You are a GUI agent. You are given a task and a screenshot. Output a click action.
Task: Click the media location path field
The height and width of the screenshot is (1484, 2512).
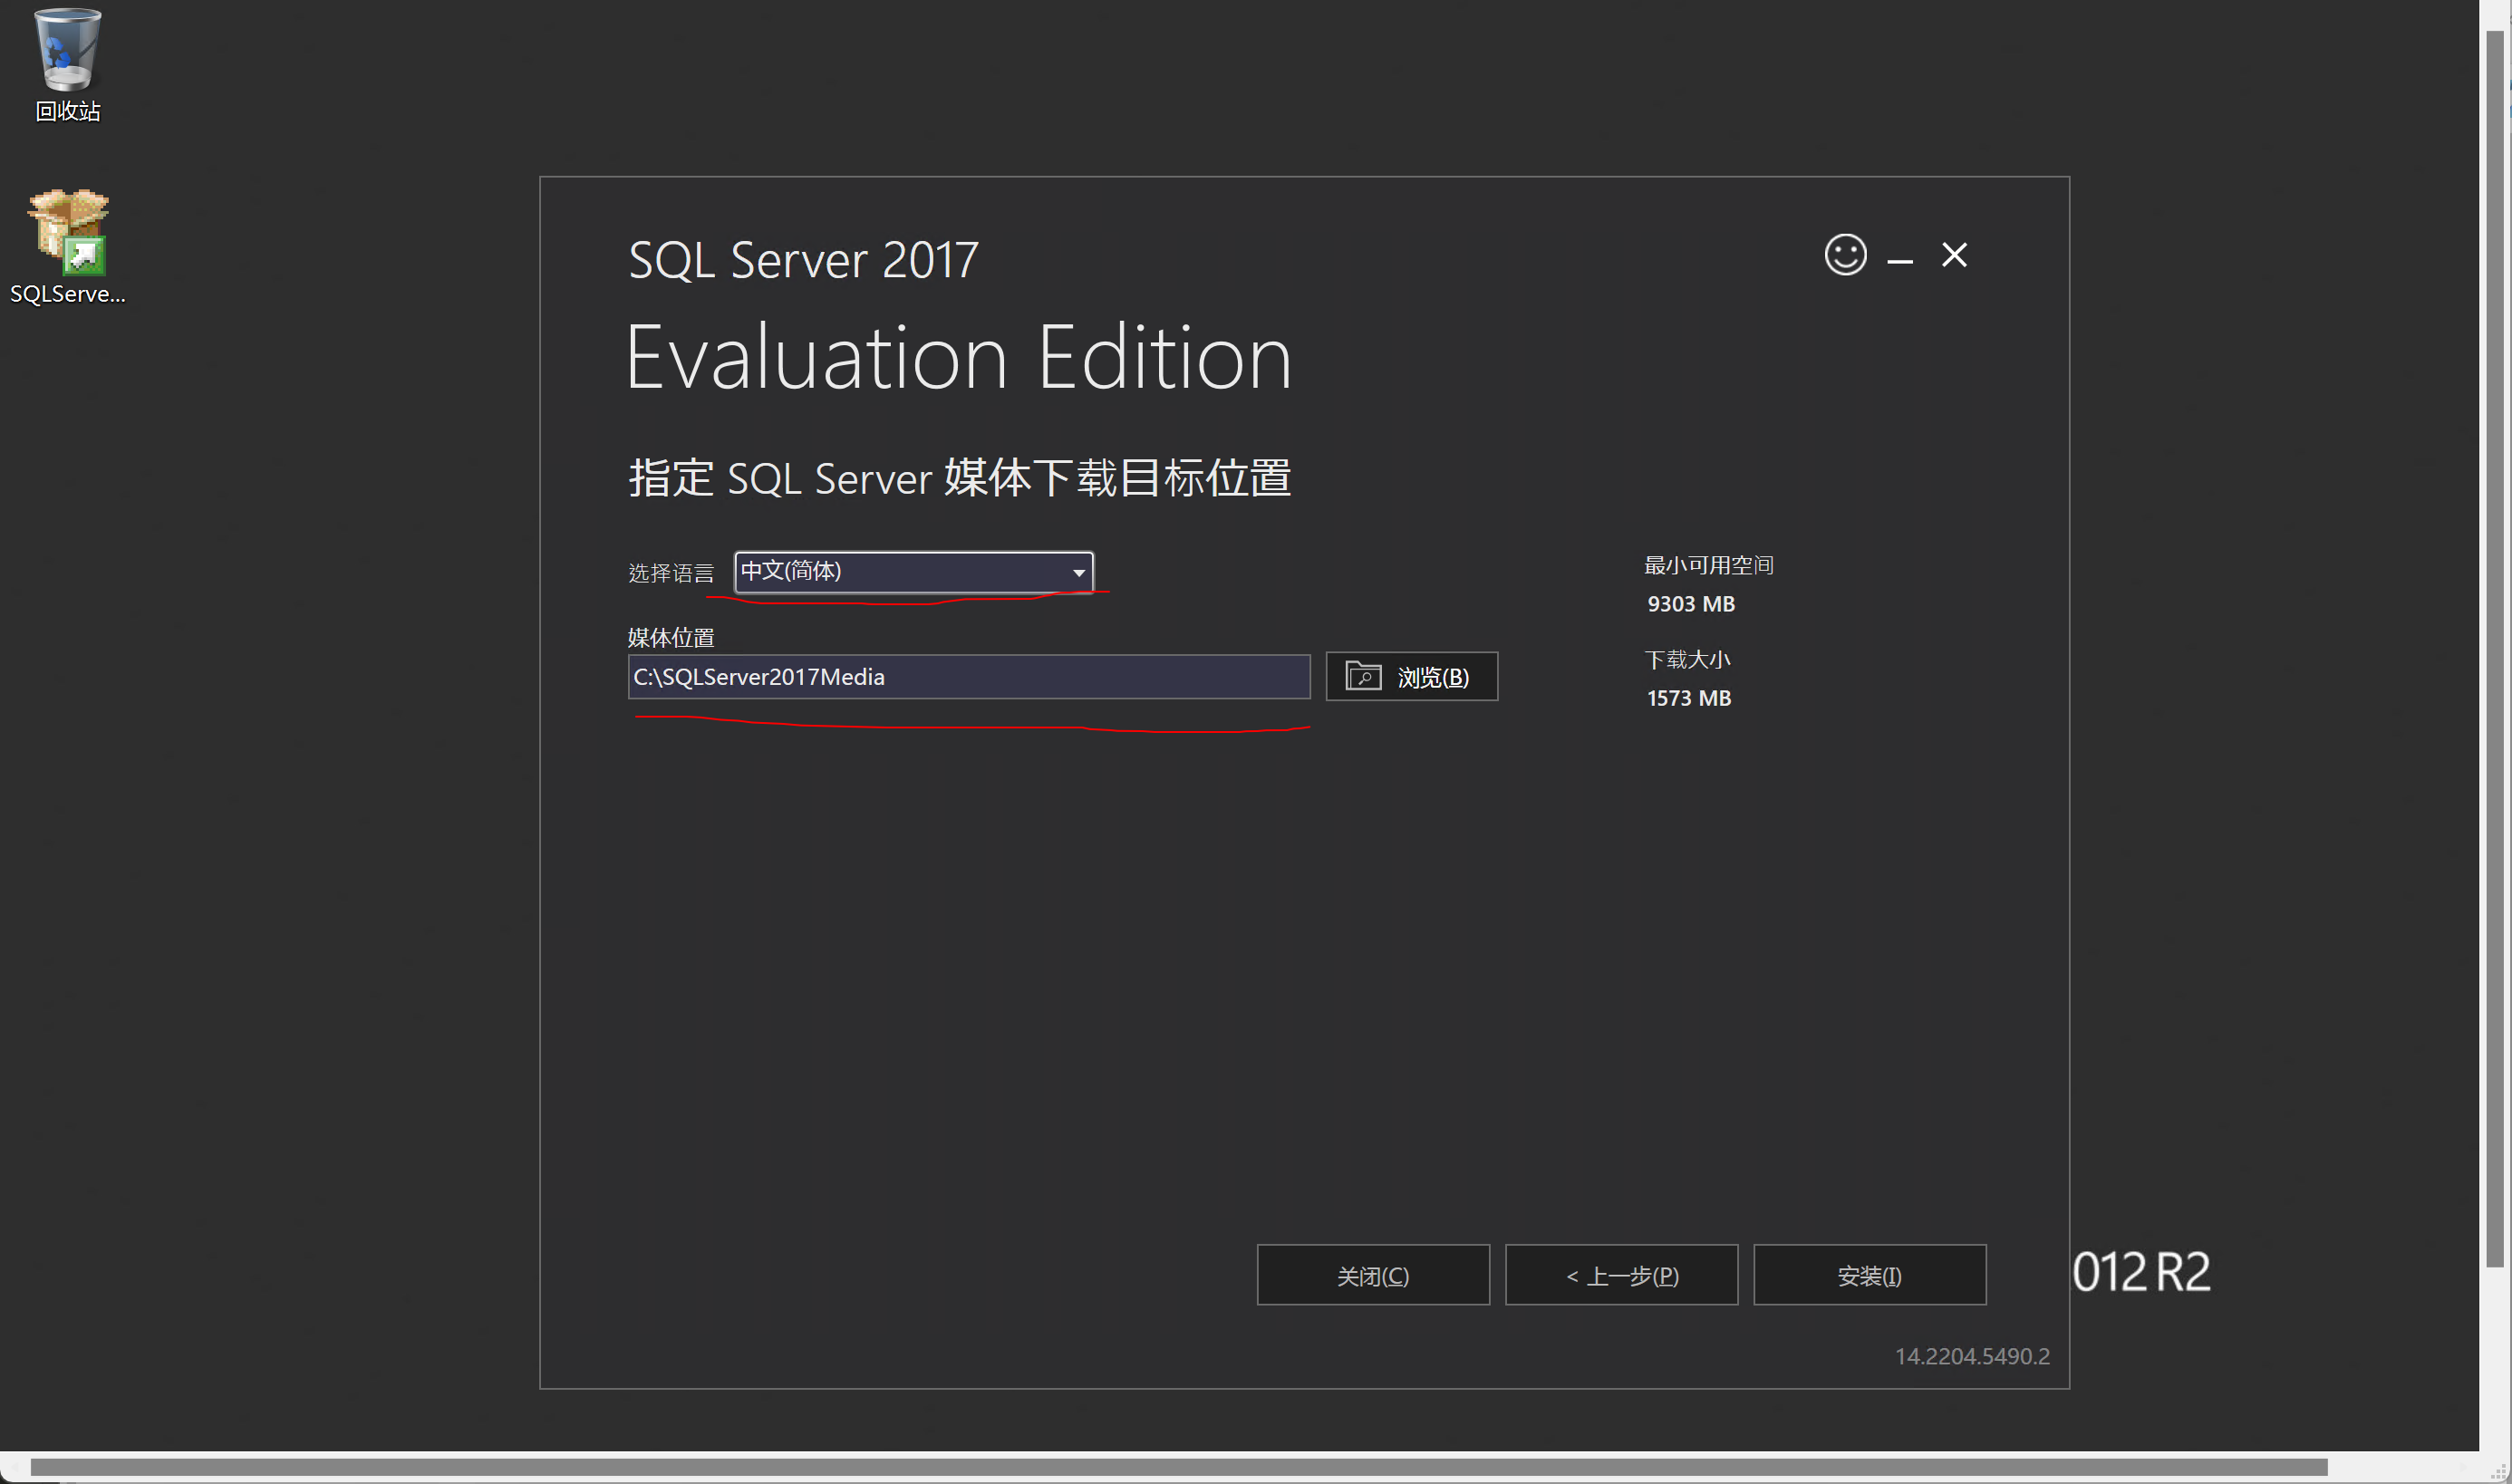[968, 677]
